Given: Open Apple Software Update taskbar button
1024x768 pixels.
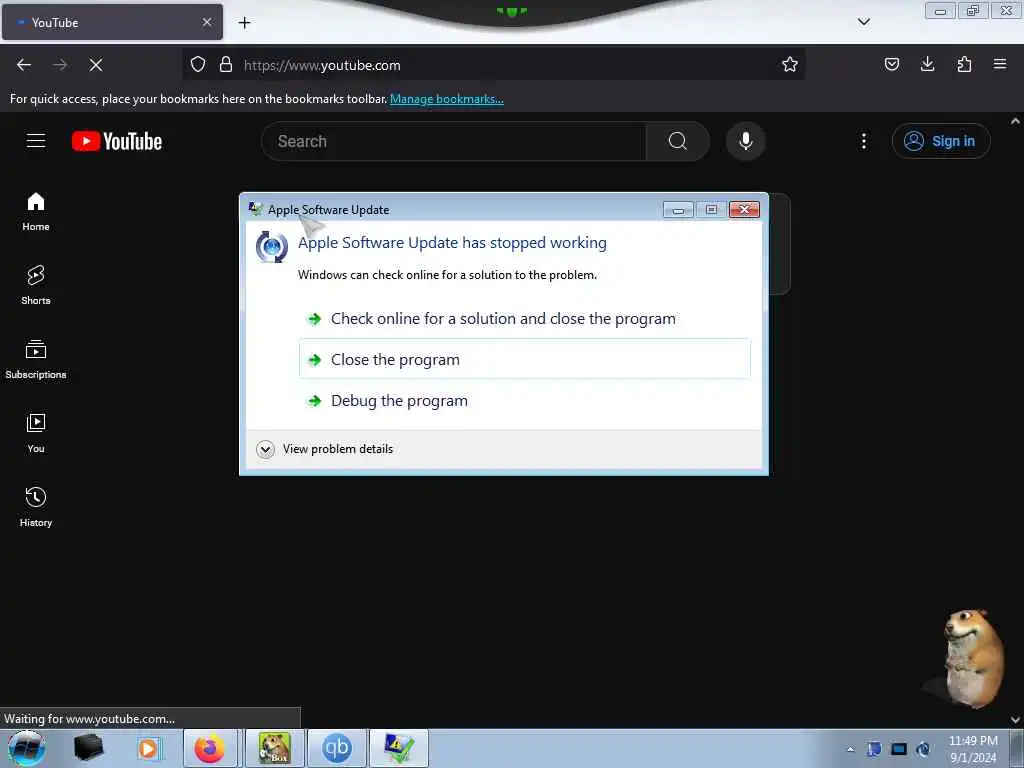Looking at the screenshot, I should pyautogui.click(x=399, y=748).
